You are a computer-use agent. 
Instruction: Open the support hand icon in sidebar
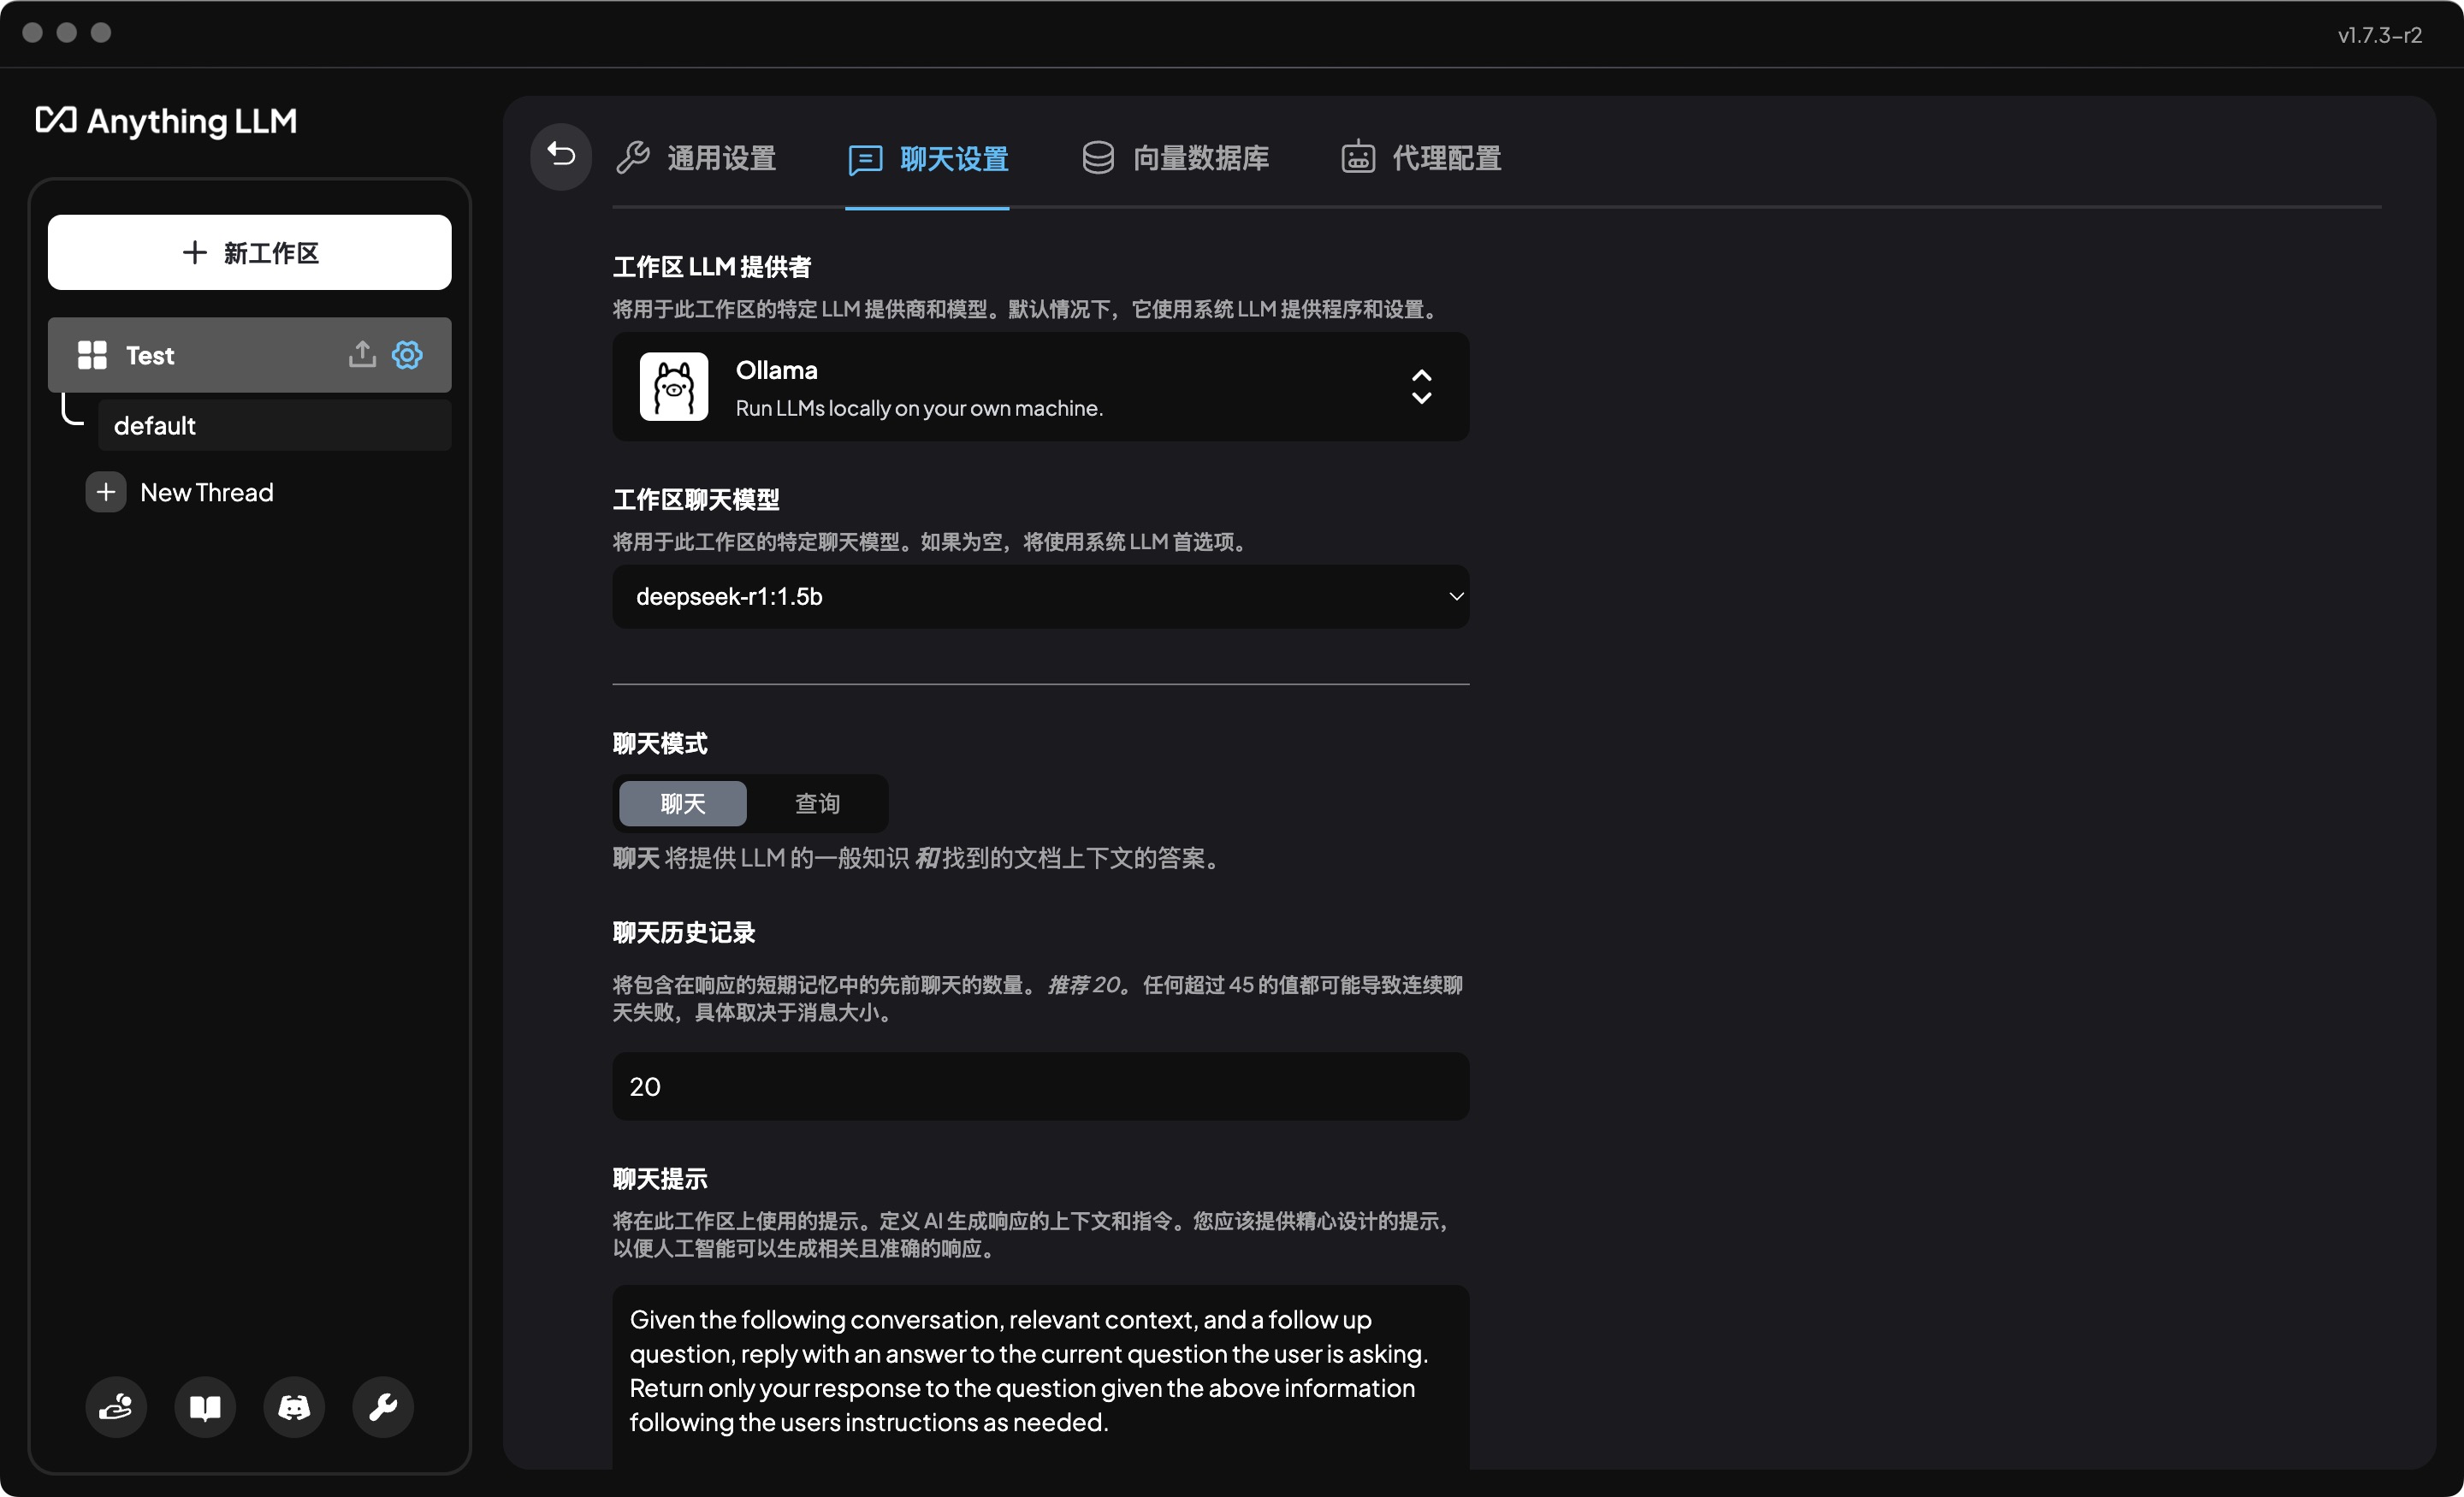[116, 1408]
